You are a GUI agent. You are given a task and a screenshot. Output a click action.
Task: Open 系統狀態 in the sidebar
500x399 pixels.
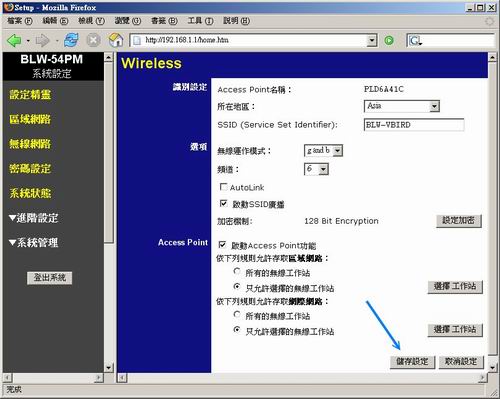(x=30, y=193)
